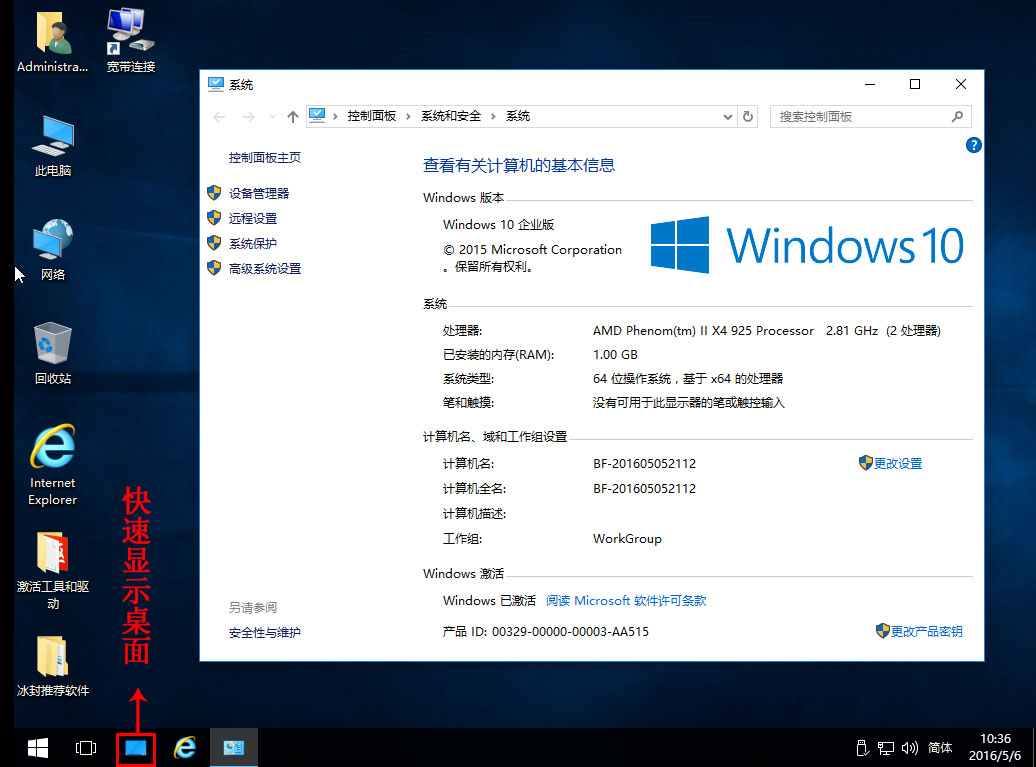Viewport: 1036px width, 767px height.
Task: Expand the address bar history dropdown
Action: click(x=727, y=117)
